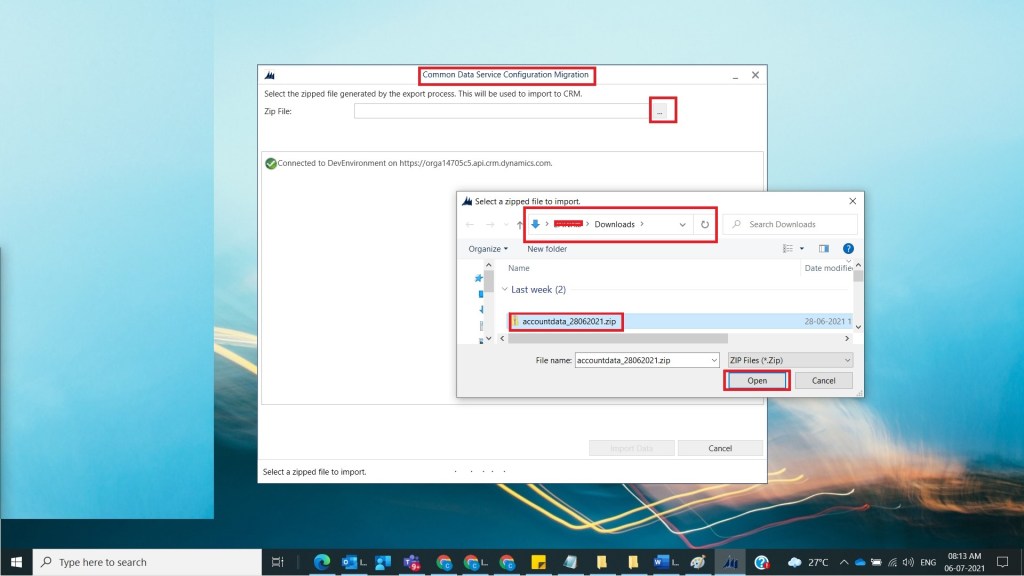Toggle the preview pane icon
Screen dimensions: 1024x576
pyautogui.click(x=824, y=248)
